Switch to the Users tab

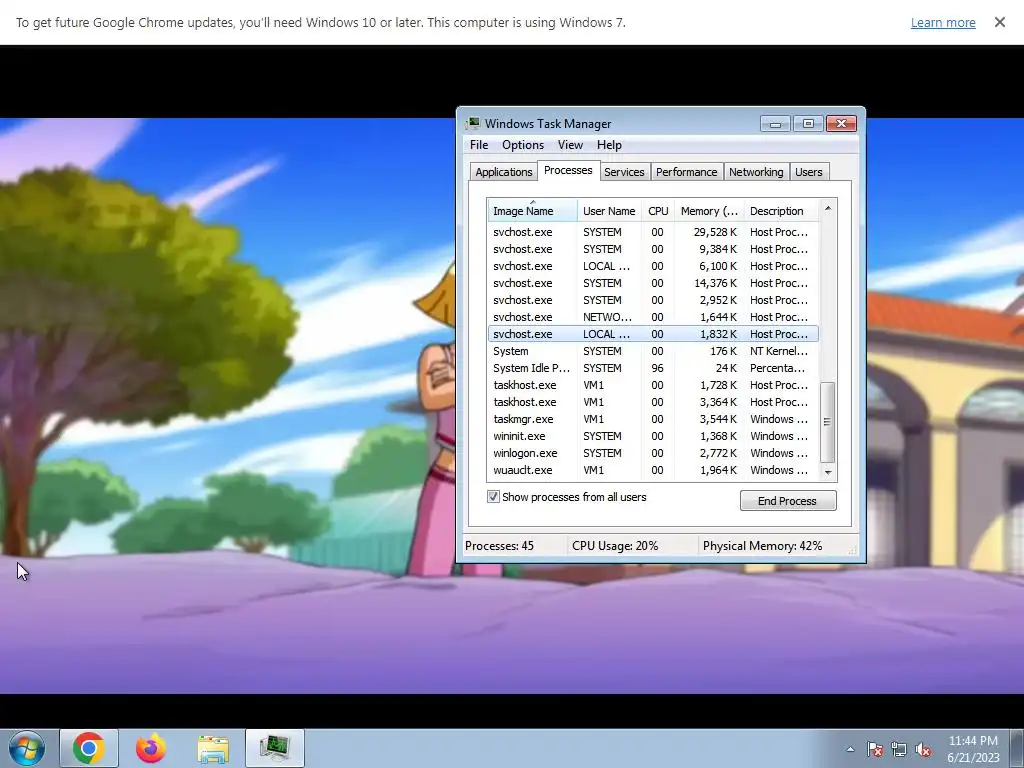(808, 172)
